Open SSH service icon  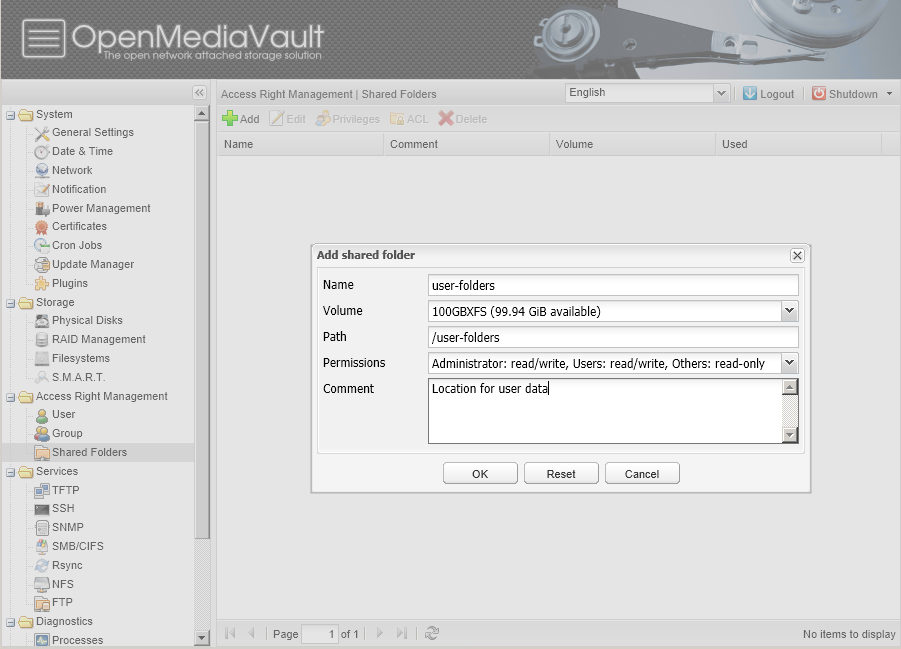(42, 509)
